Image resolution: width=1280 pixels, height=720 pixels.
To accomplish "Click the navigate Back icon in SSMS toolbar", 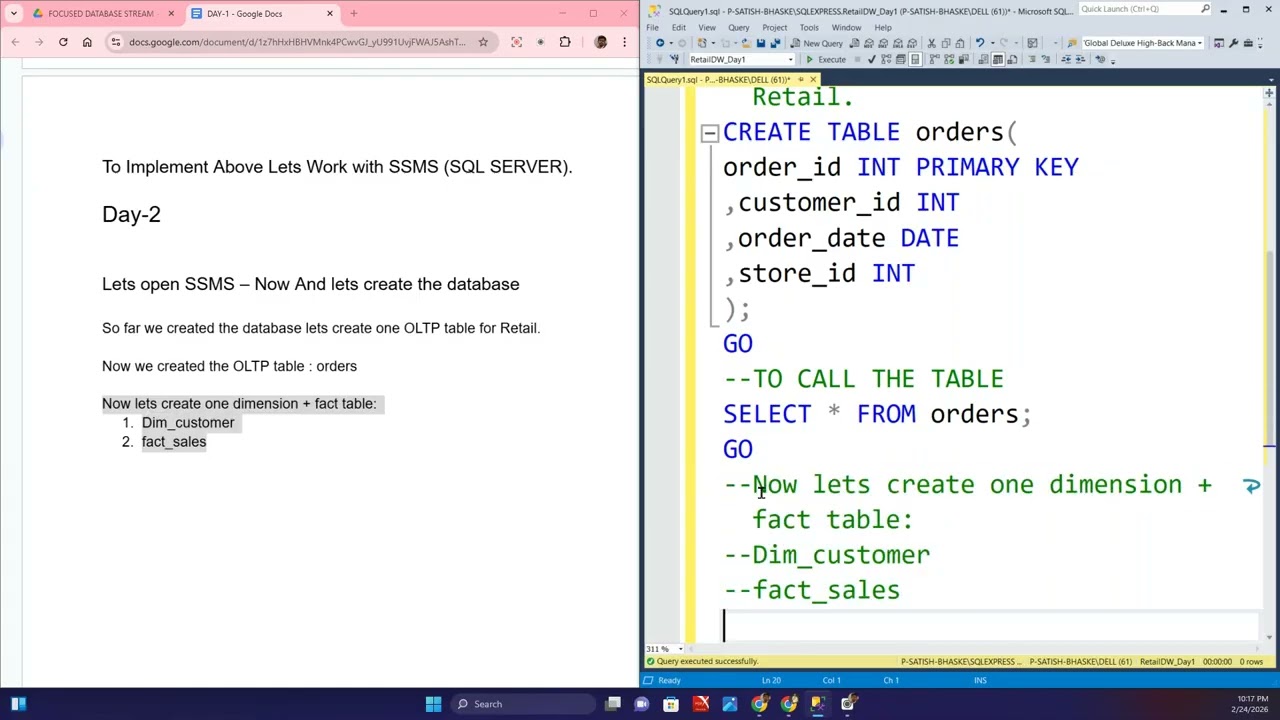I will click(660, 43).
